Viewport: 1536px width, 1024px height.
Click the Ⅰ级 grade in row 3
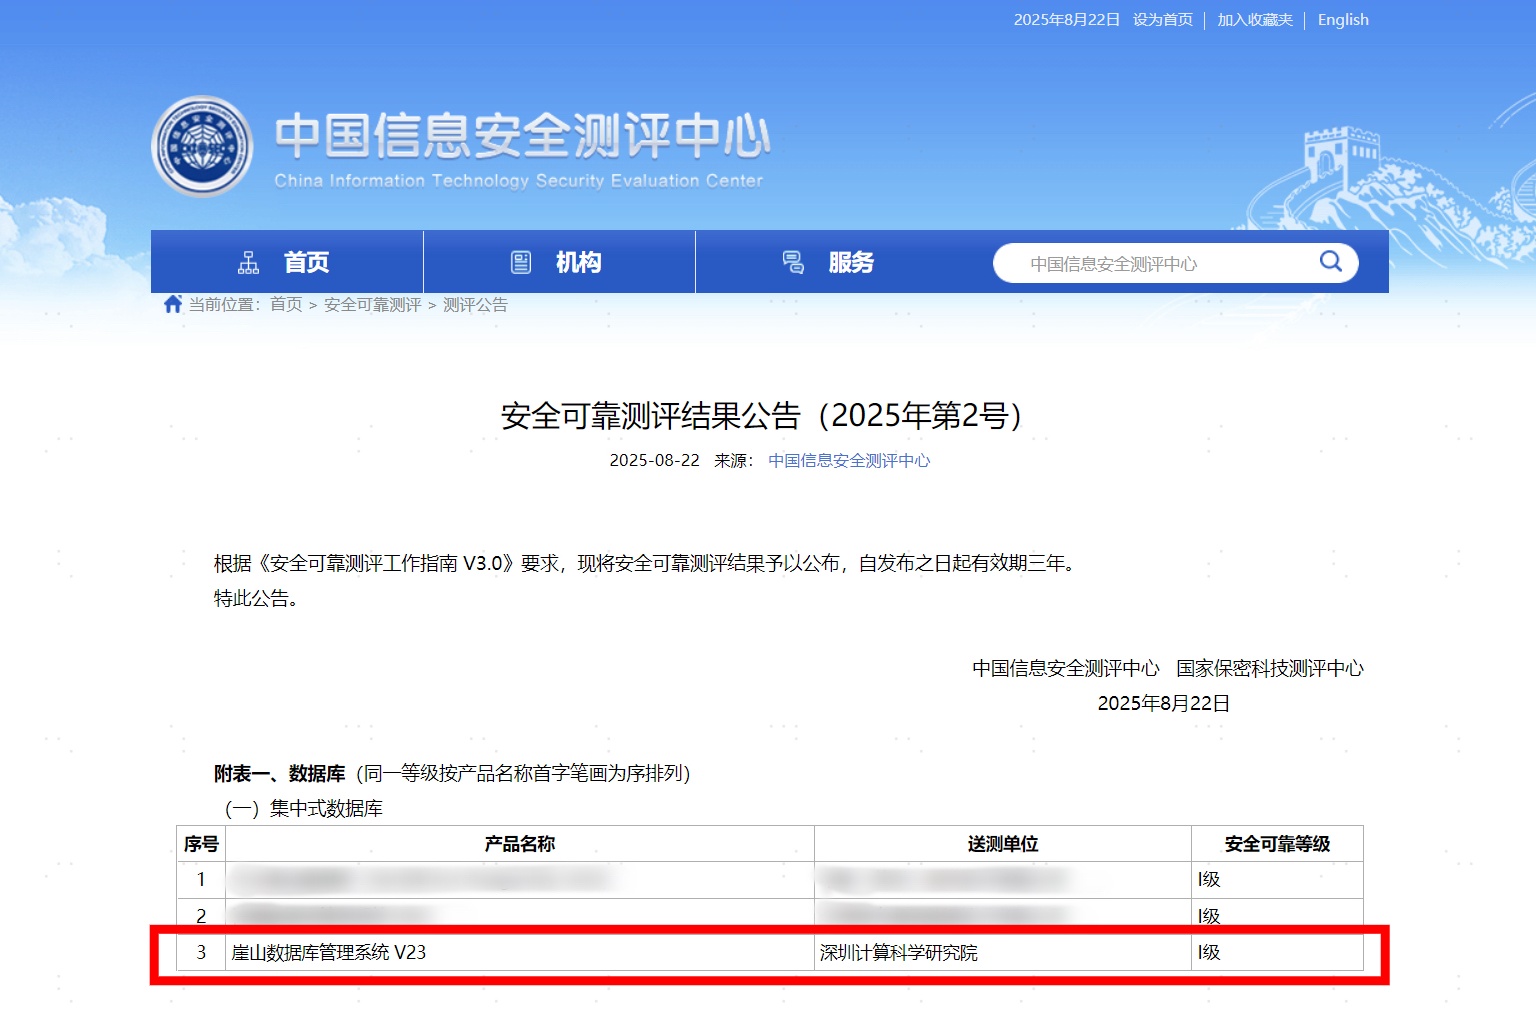pyautogui.click(x=1209, y=953)
